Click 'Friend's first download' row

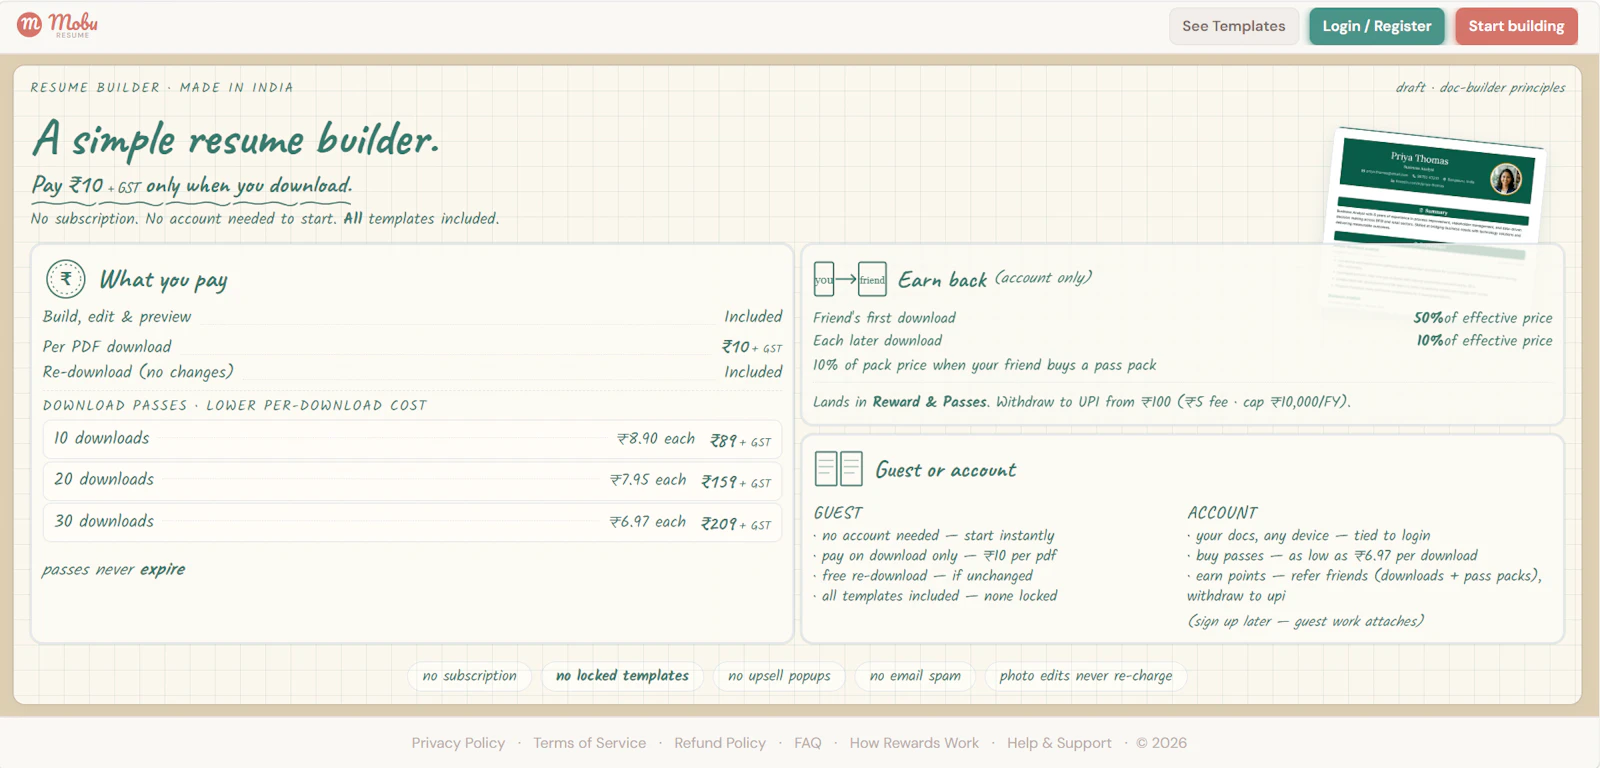coord(1183,318)
